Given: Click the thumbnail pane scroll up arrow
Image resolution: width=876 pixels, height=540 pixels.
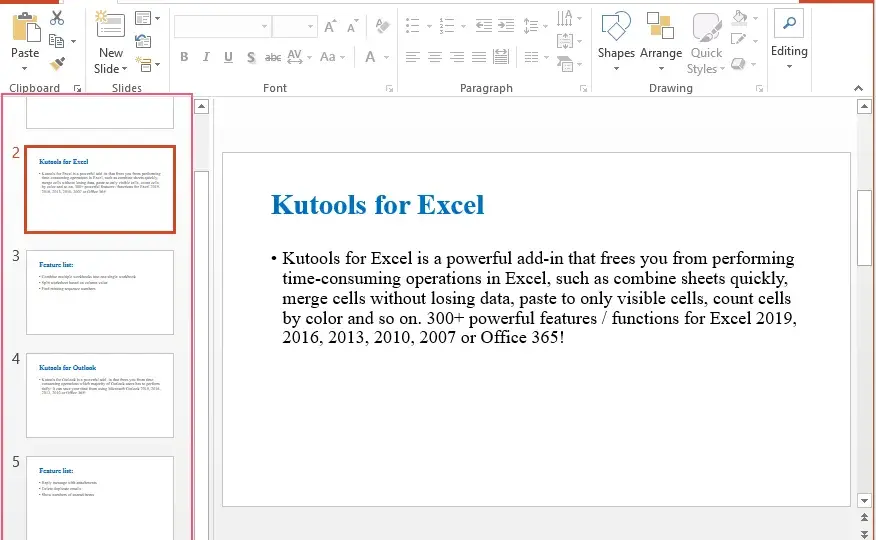Looking at the screenshot, I should click(x=202, y=107).
